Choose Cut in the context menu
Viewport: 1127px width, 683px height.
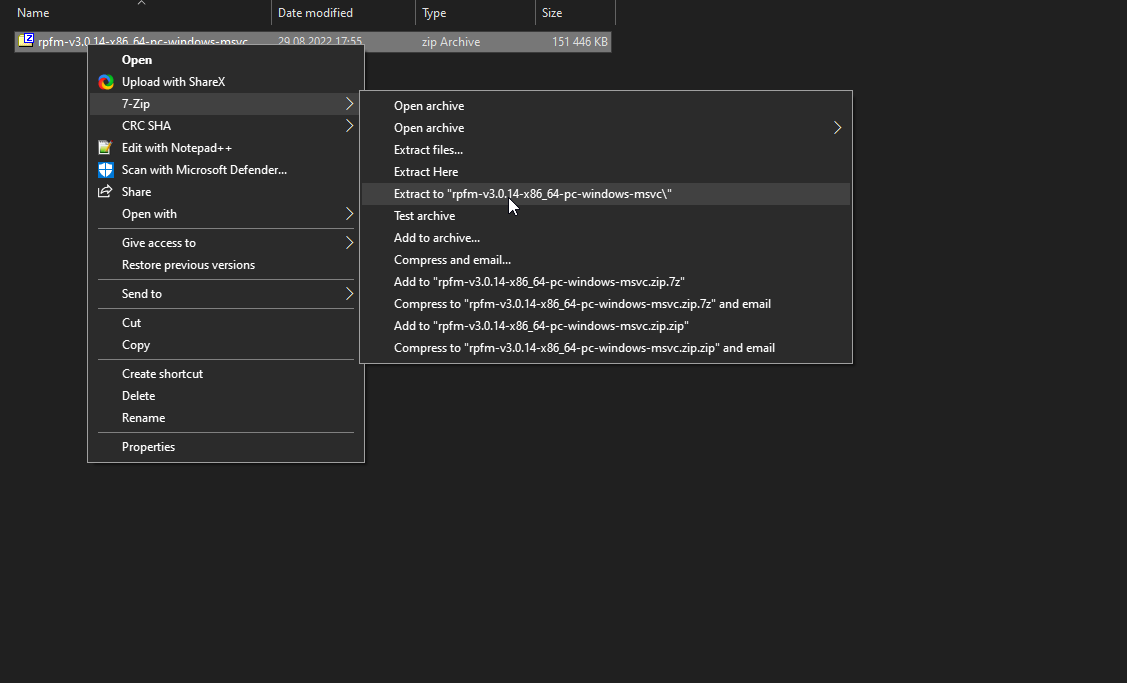coord(226,323)
